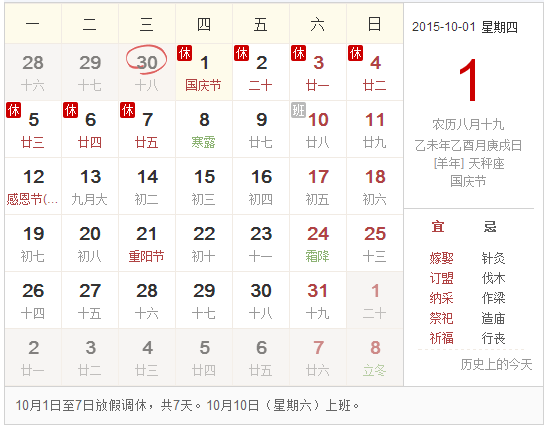The width and height of the screenshot is (552, 430).
Task: Click the 休 badge on October 1
Action: tap(184, 53)
